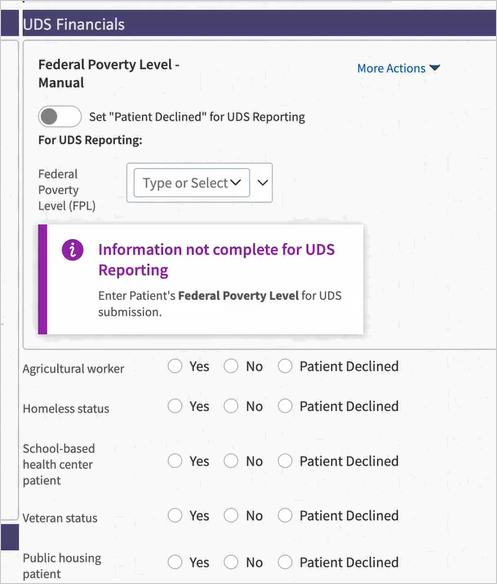The image size is (497, 584).
Task: Click the More Actions arrow icon
Action: [x=434, y=68]
